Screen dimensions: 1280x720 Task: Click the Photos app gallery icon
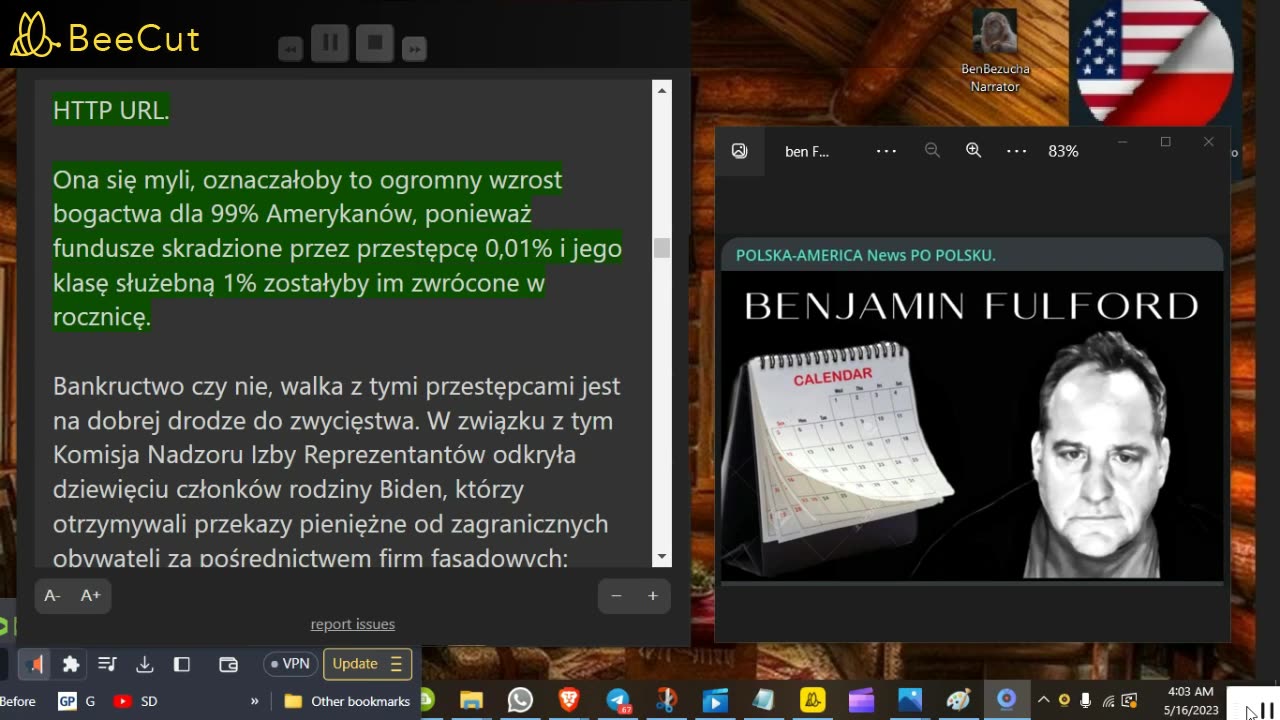click(x=739, y=151)
